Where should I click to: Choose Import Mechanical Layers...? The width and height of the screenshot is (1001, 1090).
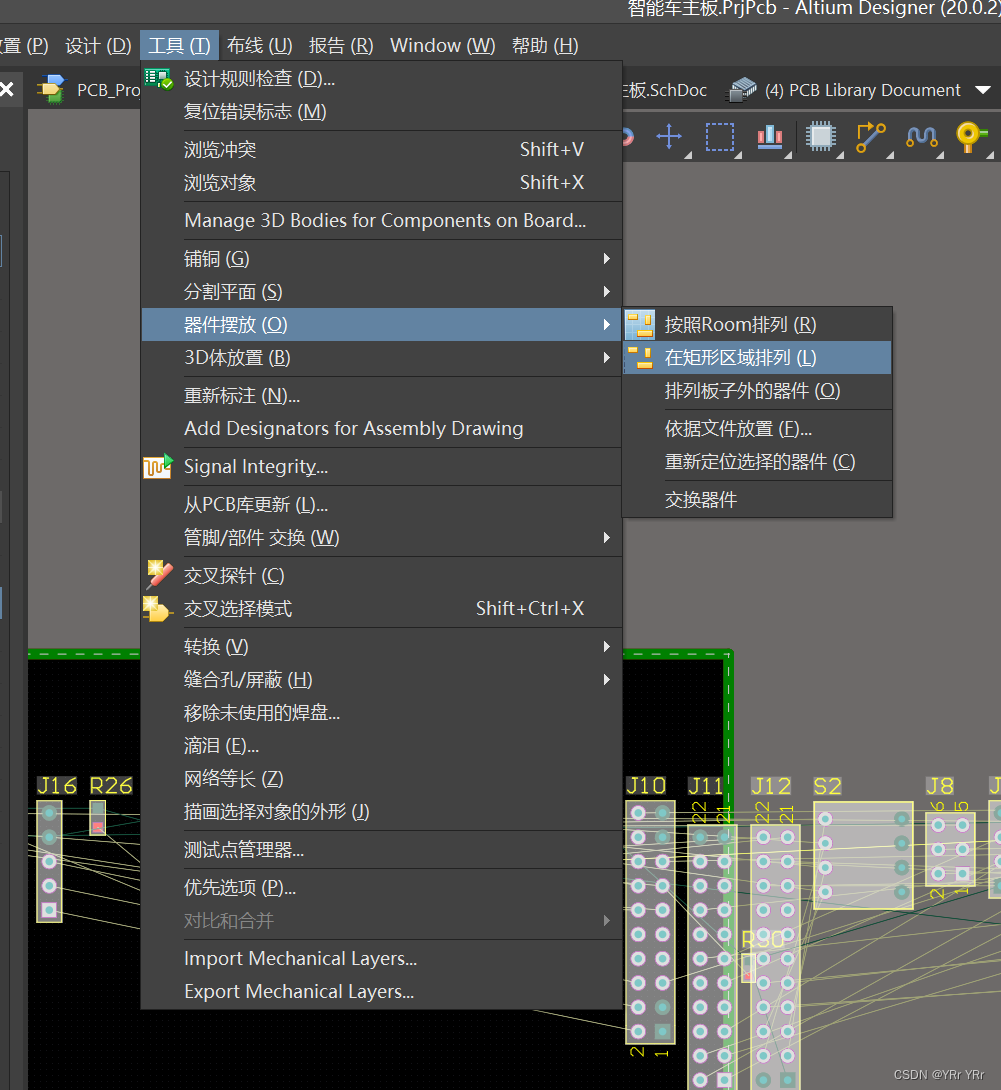click(381, 959)
